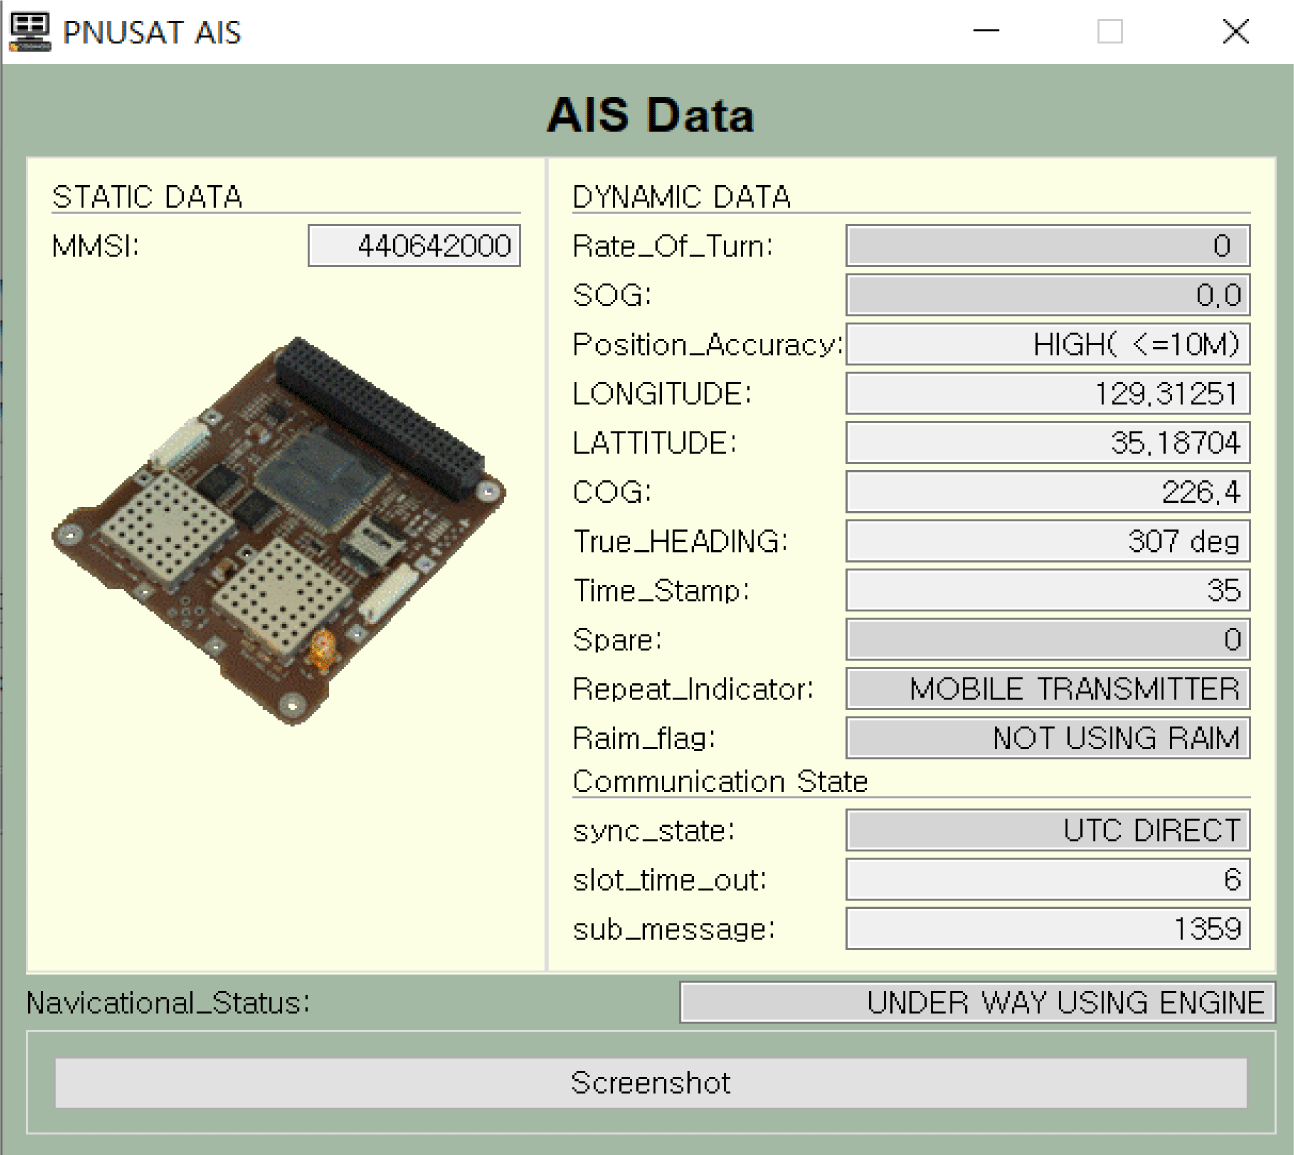Click the circuit board image
The image size is (1294, 1155).
[279, 531]
